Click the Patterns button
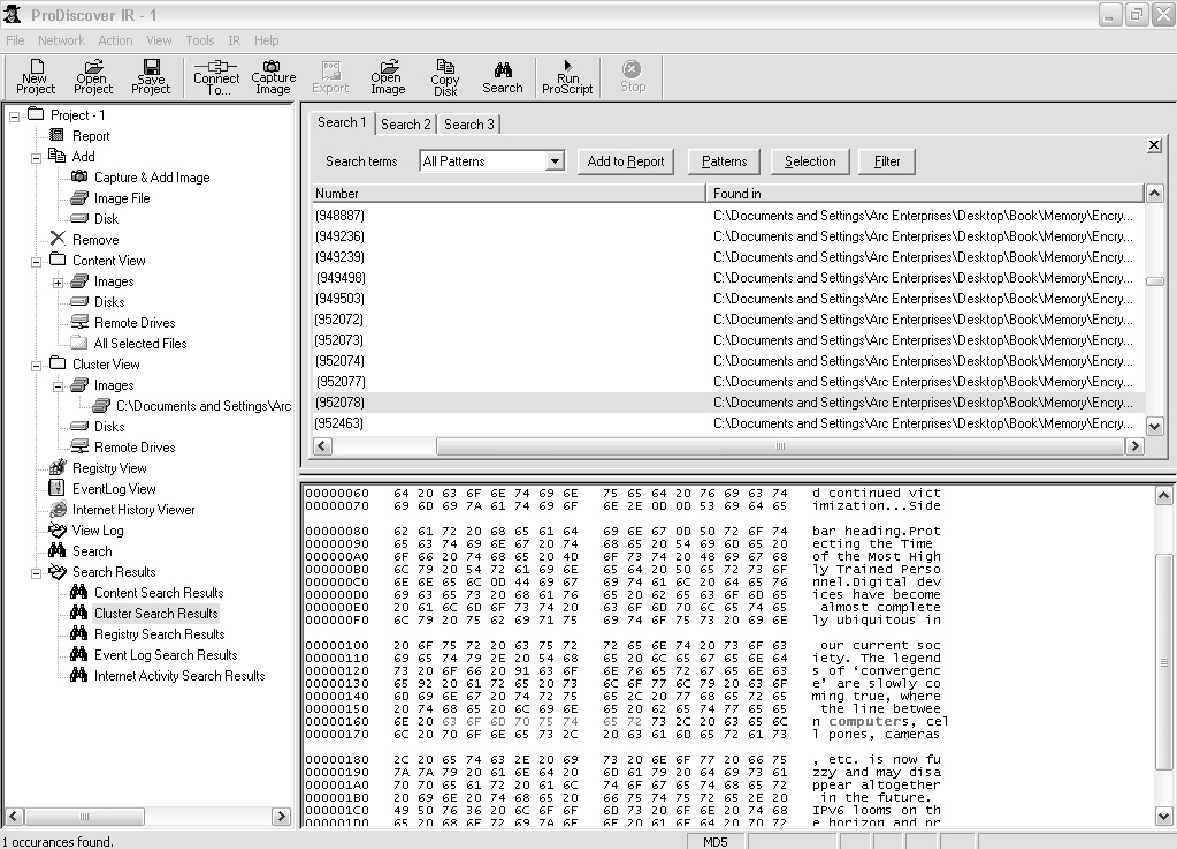Viewport: 1177px width, 849px height. 724,161
